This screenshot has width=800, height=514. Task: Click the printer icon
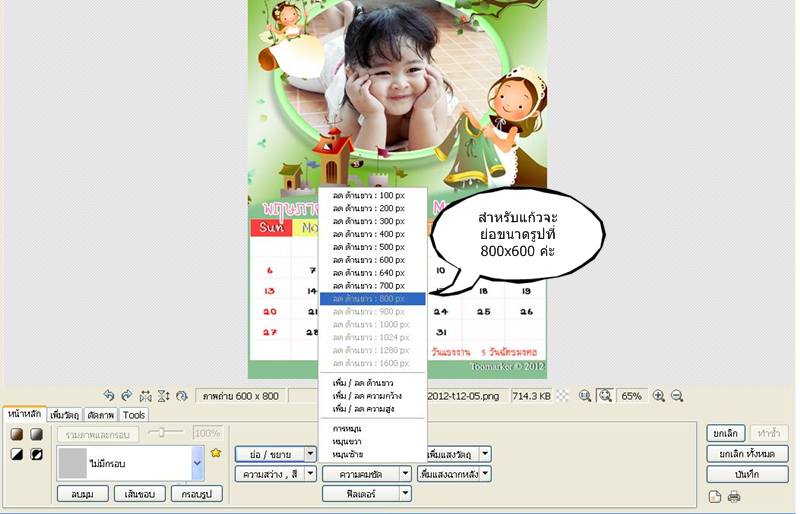(x=734, y=496)
